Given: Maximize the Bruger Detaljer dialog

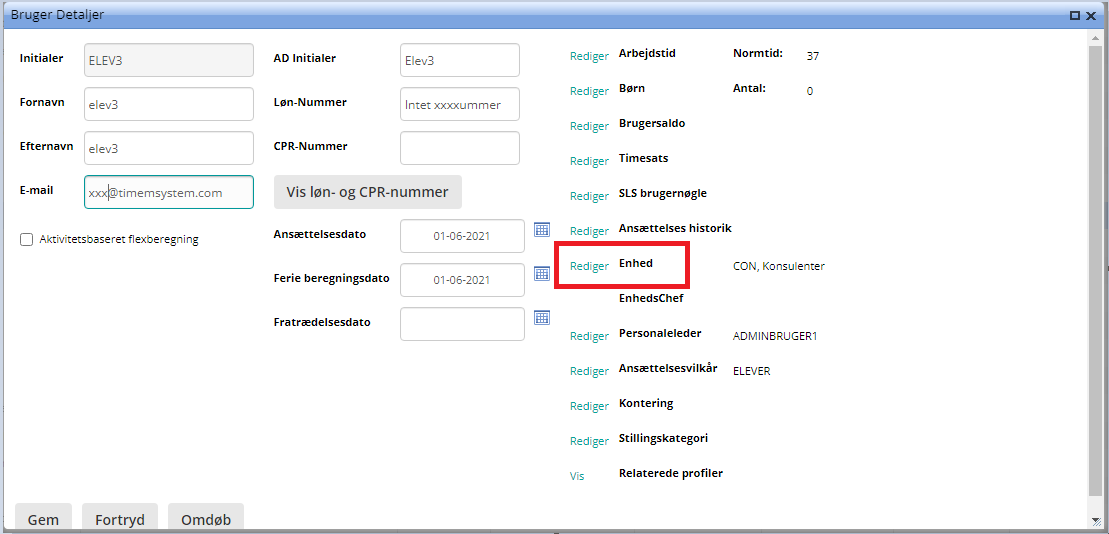Looking at the screenshot, I should 1075,15.
